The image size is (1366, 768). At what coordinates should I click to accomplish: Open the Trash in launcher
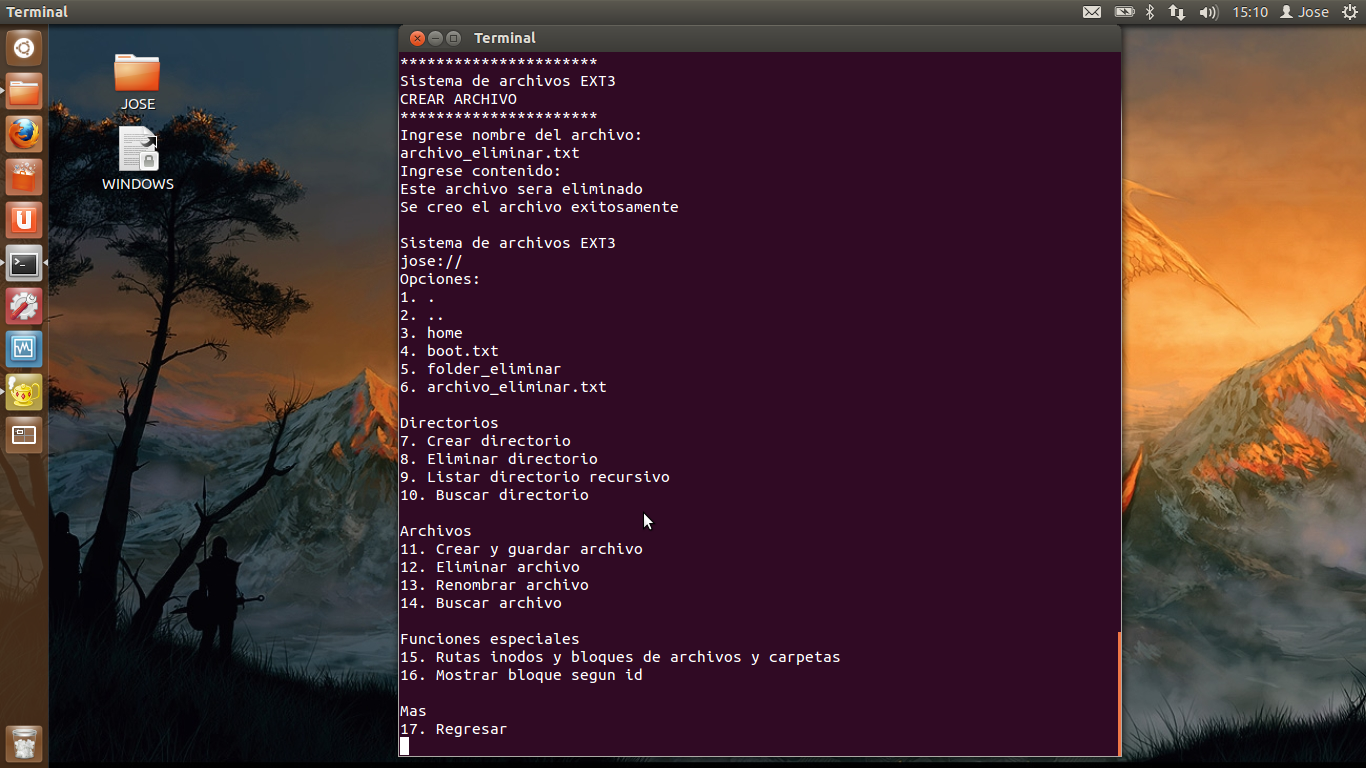coord(24,743)
